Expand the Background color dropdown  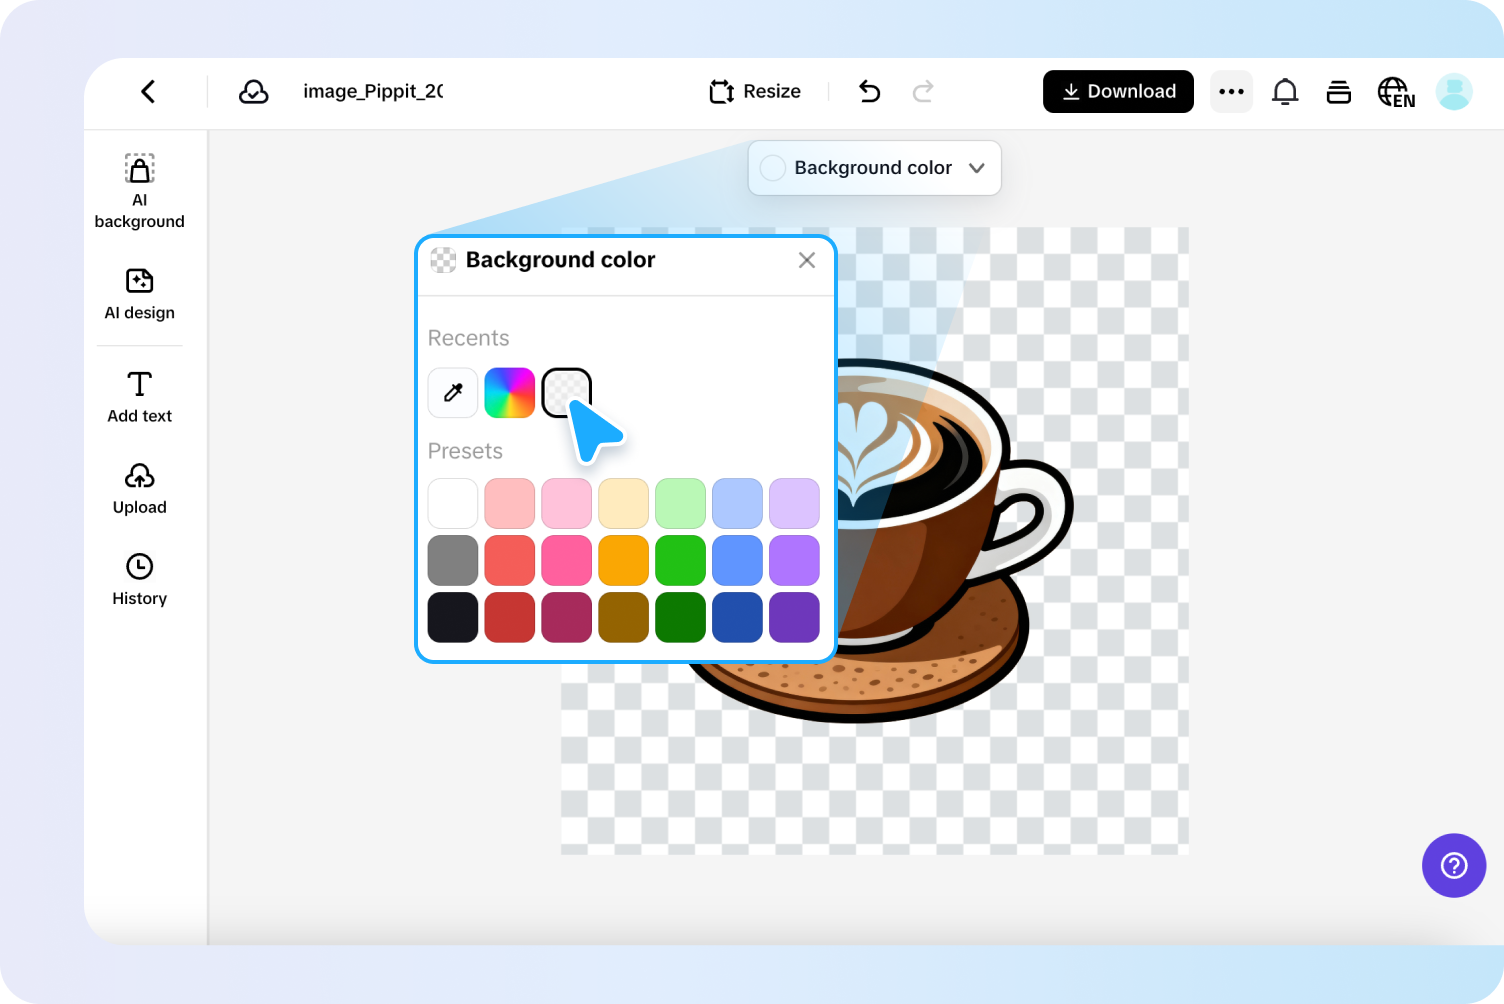[x=977, y=168]
